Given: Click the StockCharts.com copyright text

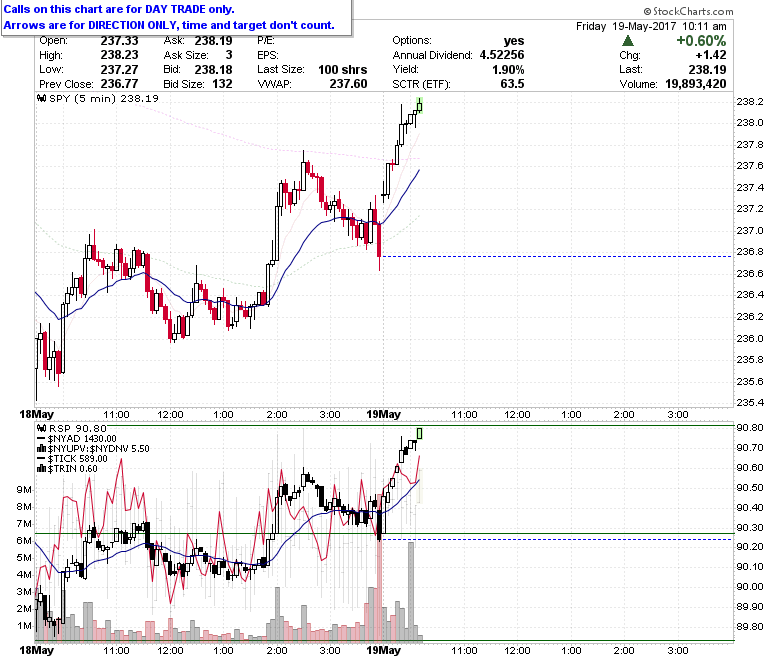Looking at the screenshot, I should (x=688, y=11).
